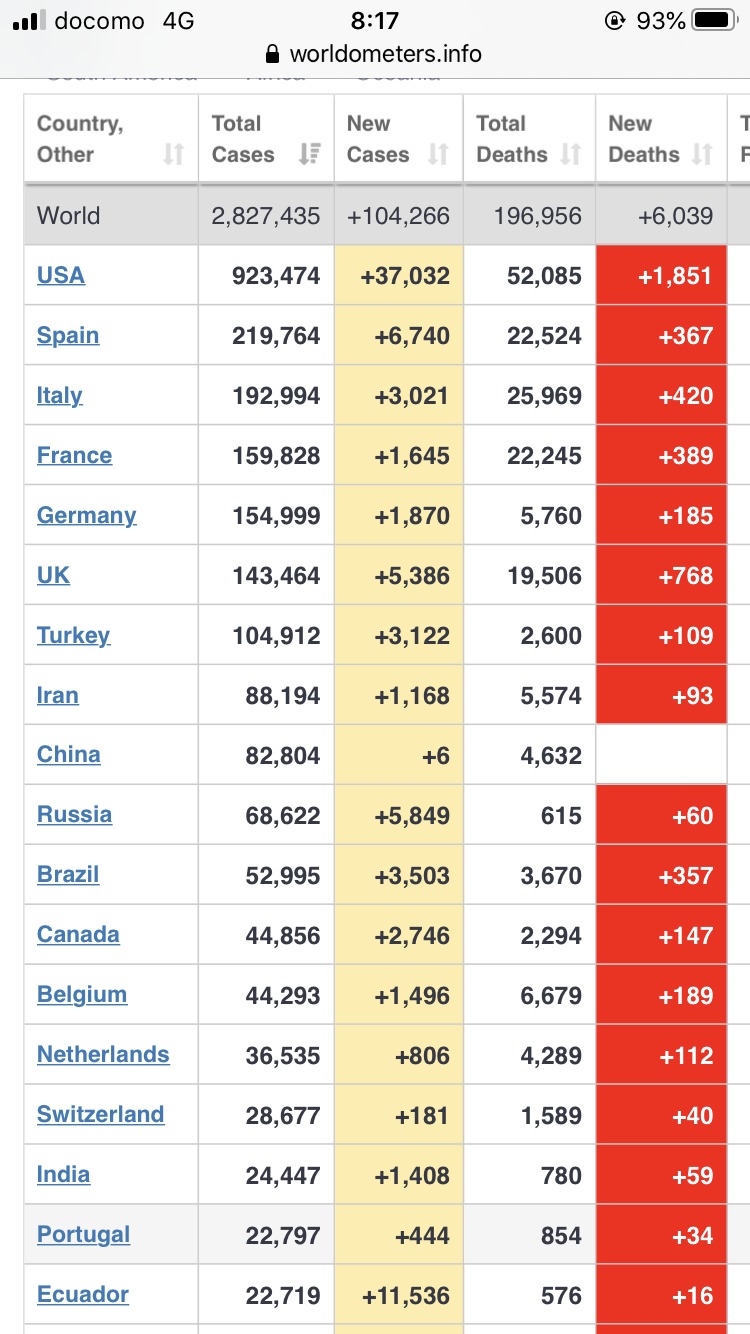Image resolution: width=750 pixels, height=1334 pixels.
Task: Click the World row label
Action: (x=68, y=215)
